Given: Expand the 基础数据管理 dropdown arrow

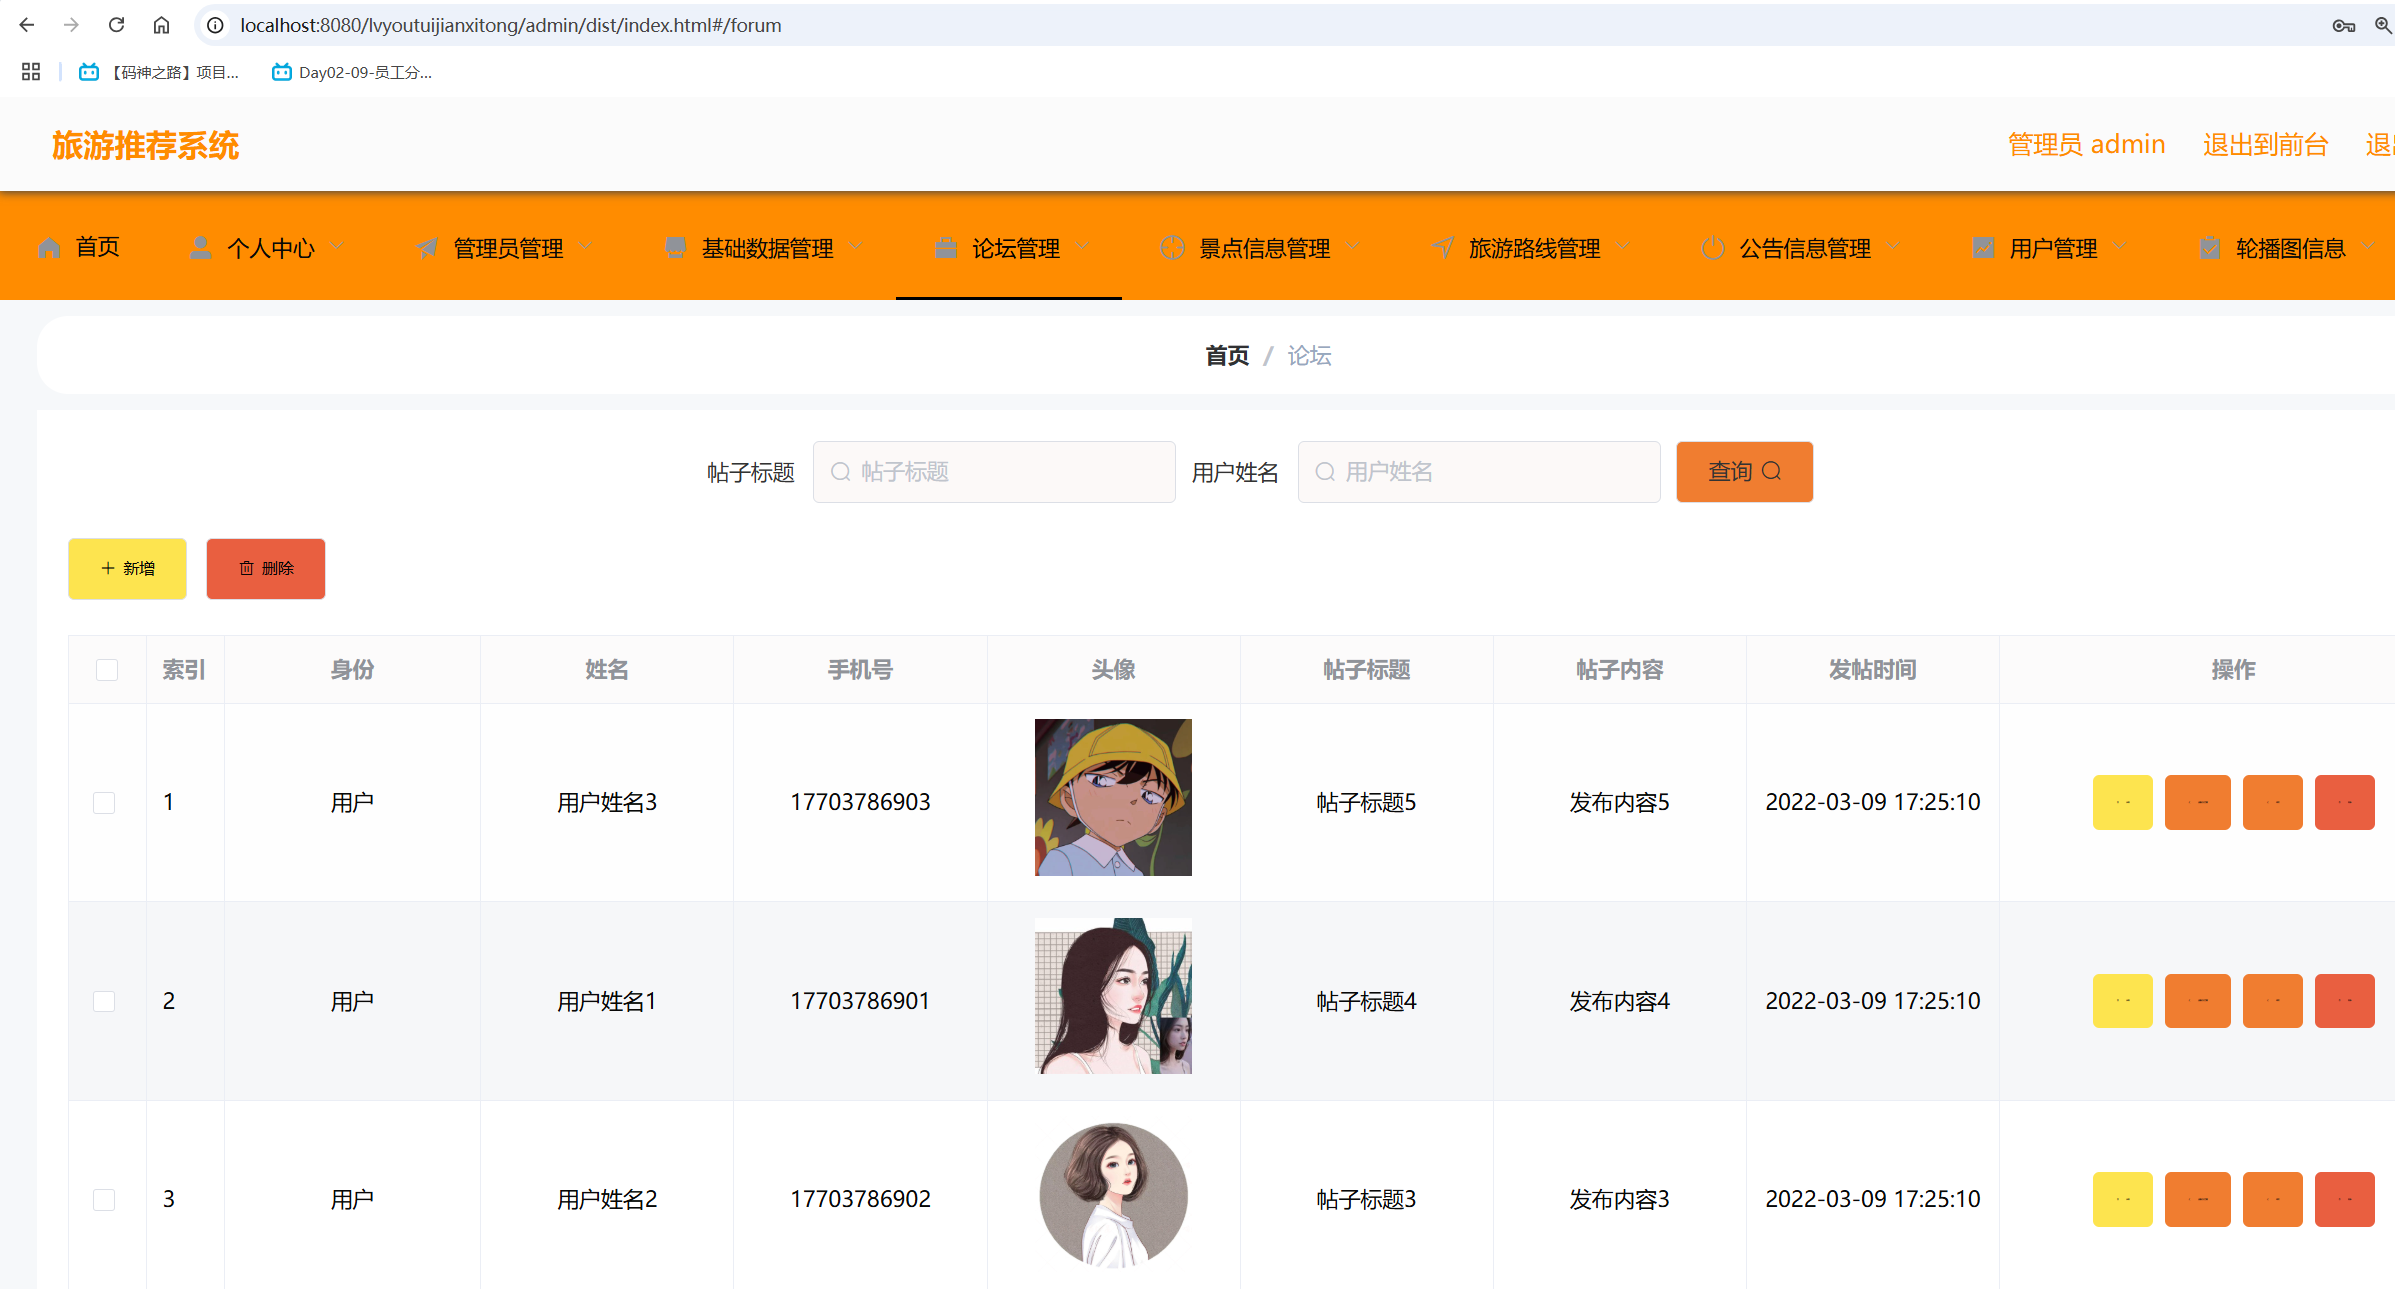Looking at the screenshot, I should [x=856, y=247].
